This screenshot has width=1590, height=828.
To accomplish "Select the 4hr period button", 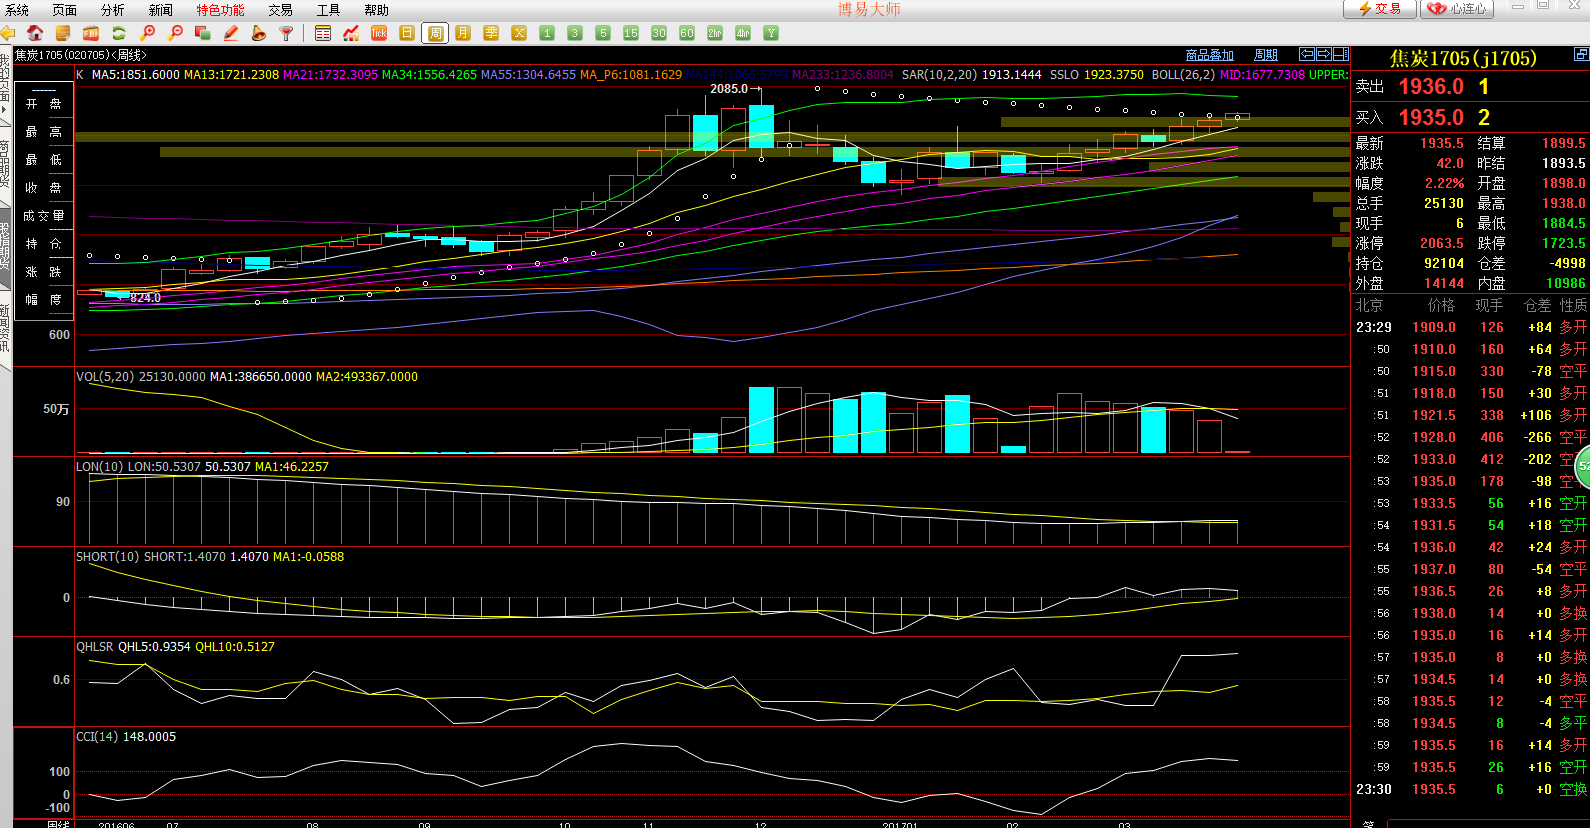I will coord(743,33).
